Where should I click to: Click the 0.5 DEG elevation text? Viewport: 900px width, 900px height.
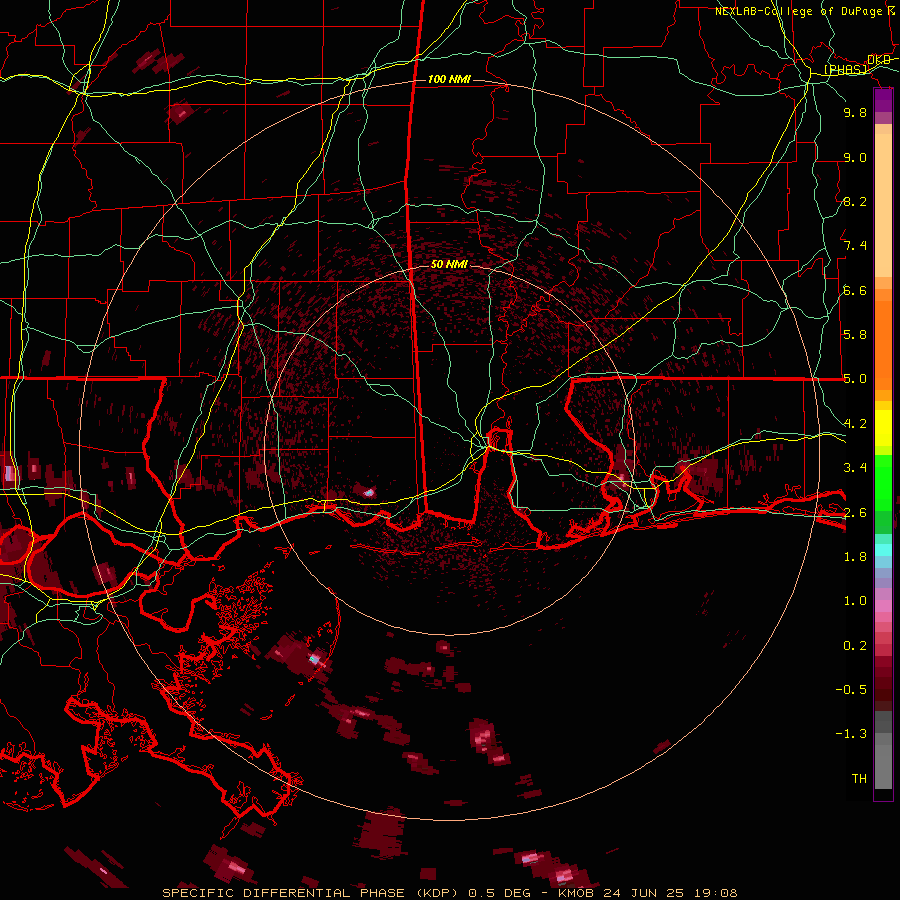point(499,893)
